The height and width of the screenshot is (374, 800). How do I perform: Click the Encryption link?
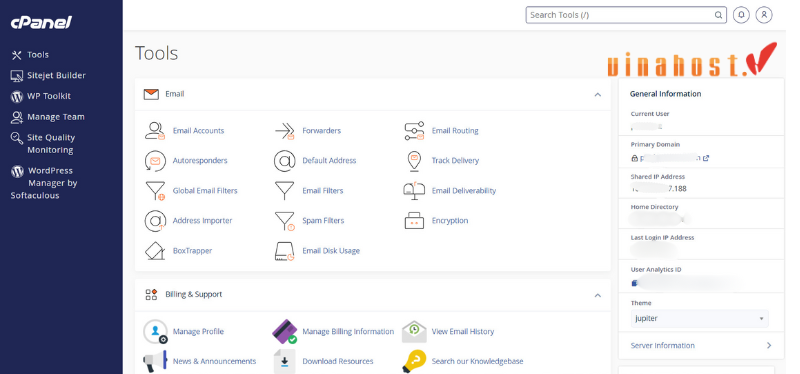pyautogui.click(x=450, y=221)
